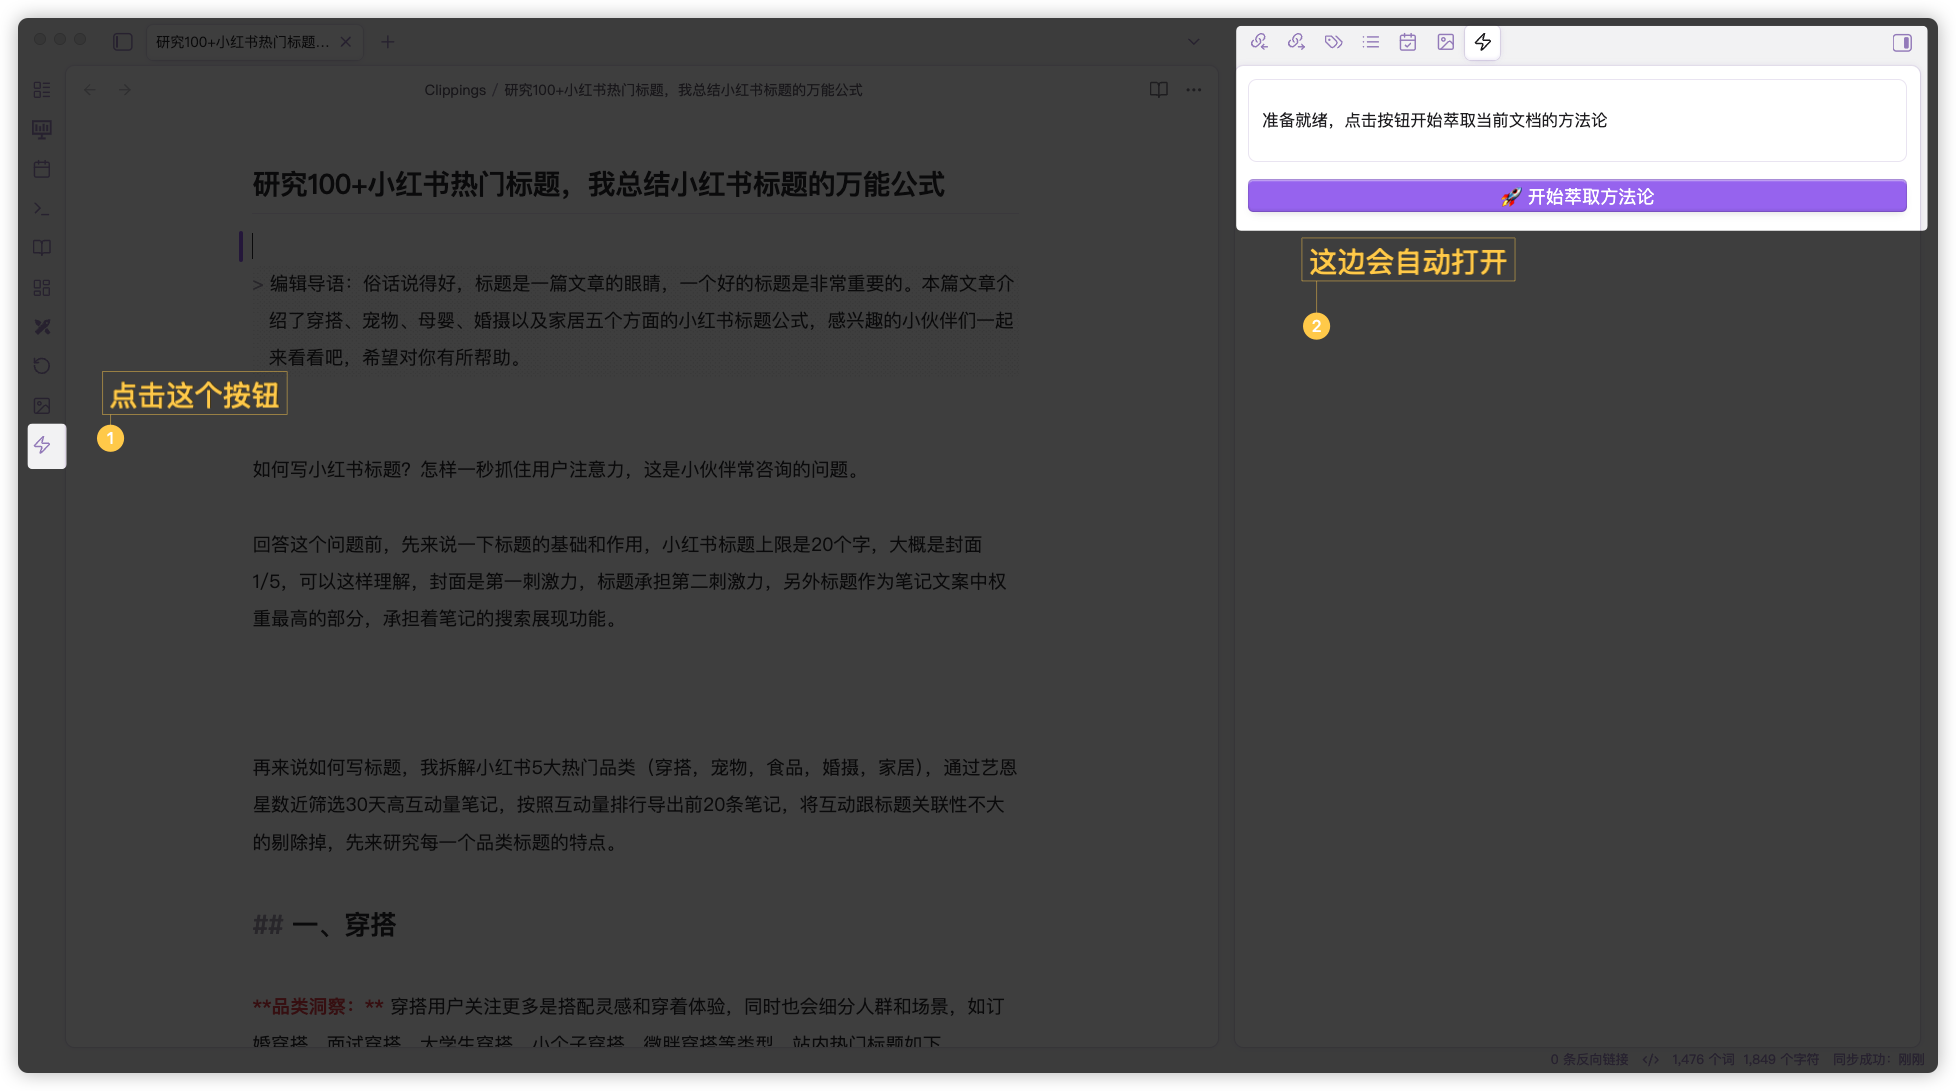Add a new tab with the plus icon
Image resolution: width=1956 pixels, height=1091 pixels.
(388, 42)
